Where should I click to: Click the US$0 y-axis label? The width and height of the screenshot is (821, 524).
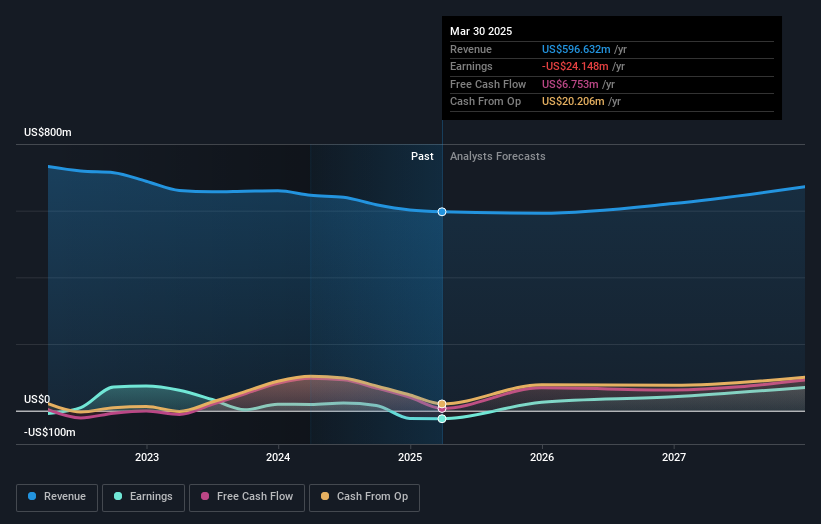37,399
